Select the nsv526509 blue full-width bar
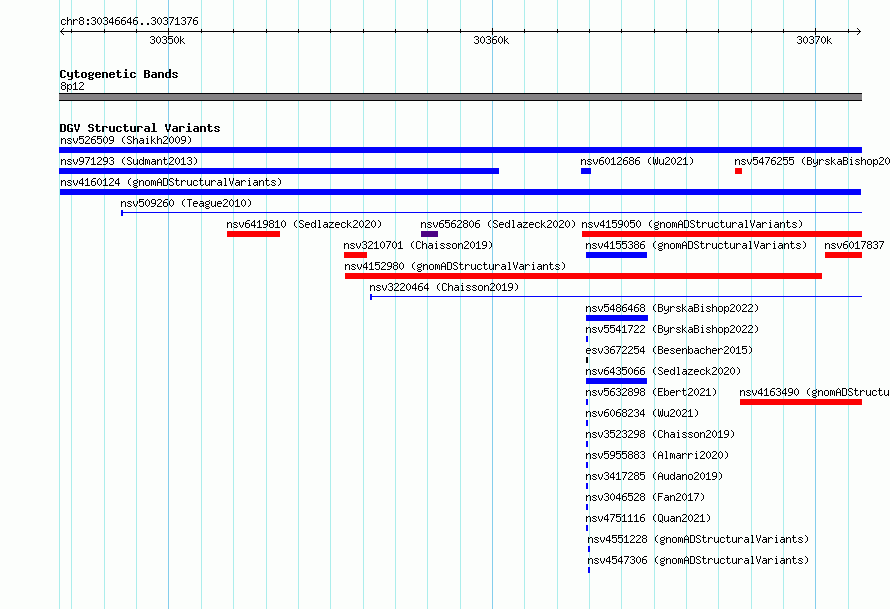 point(460,150)
